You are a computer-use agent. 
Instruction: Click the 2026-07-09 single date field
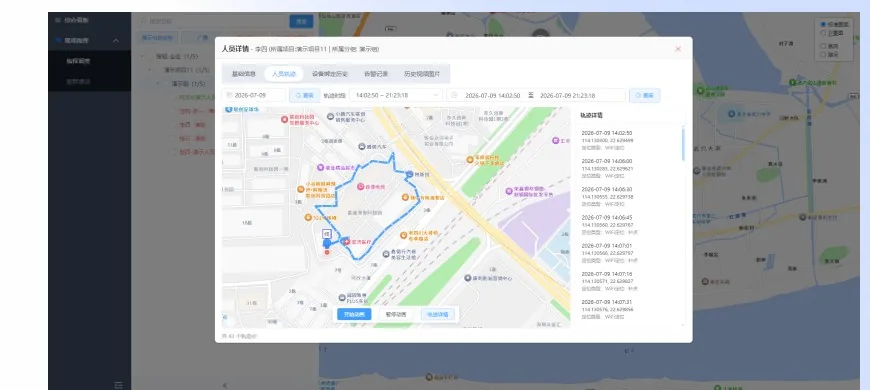tap(254, 95)
